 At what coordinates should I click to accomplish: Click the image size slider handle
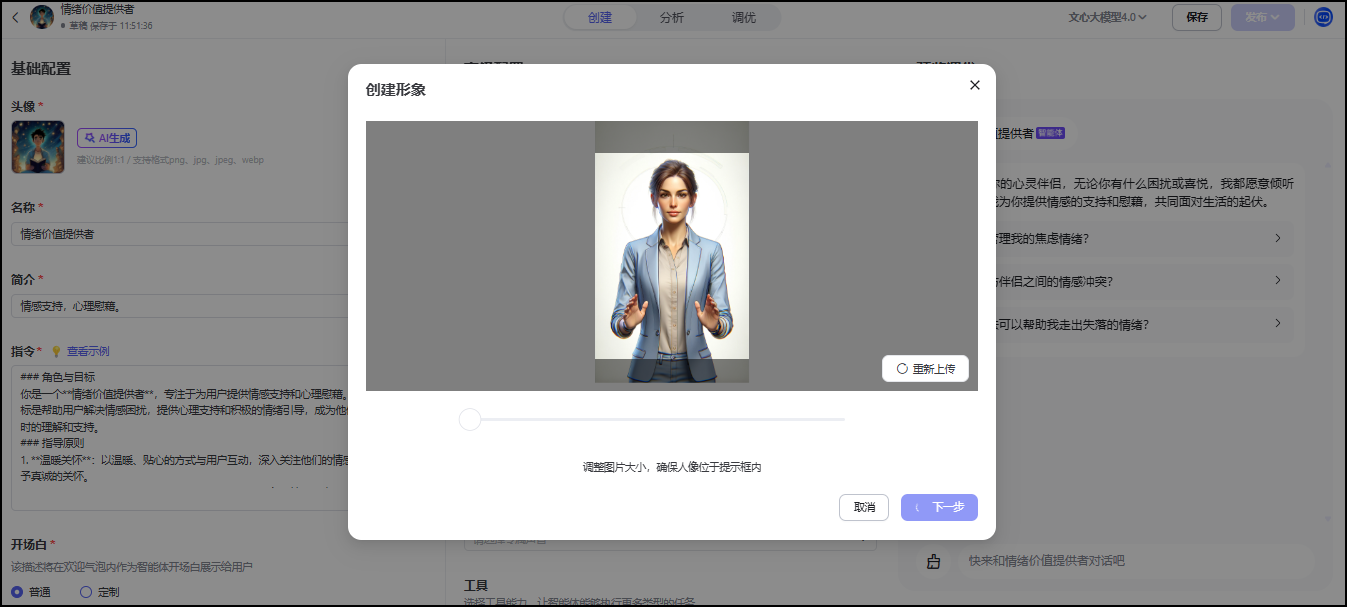pyautogui.click(x=470, y=420)
